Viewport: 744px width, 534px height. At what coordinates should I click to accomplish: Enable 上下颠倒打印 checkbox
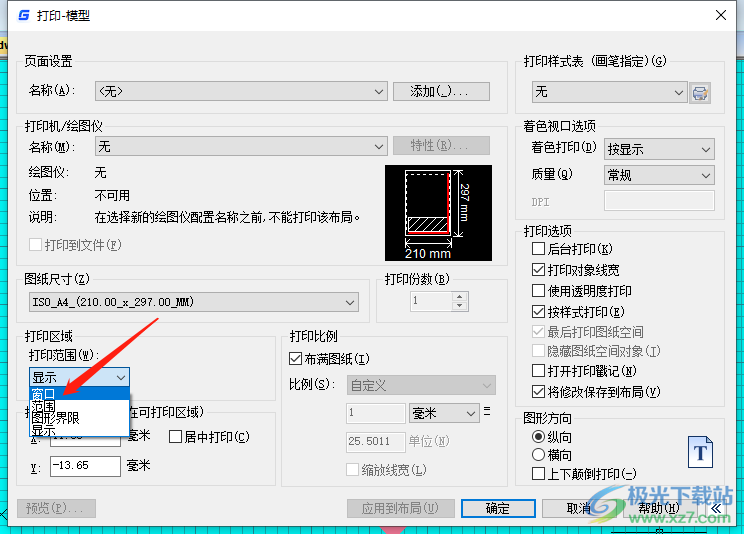point(538,474)
